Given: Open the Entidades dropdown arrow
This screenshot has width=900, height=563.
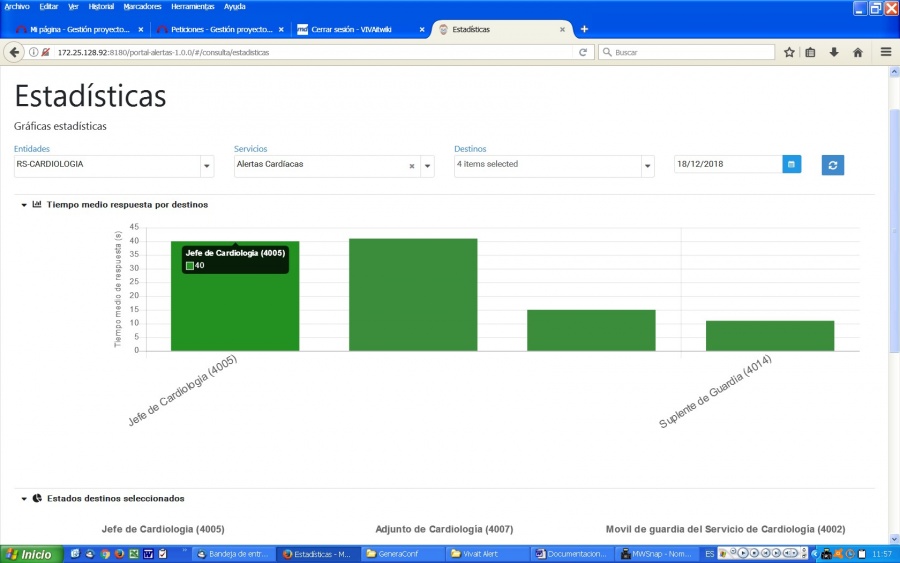Looking at the screenshot, I should (207, 166).
